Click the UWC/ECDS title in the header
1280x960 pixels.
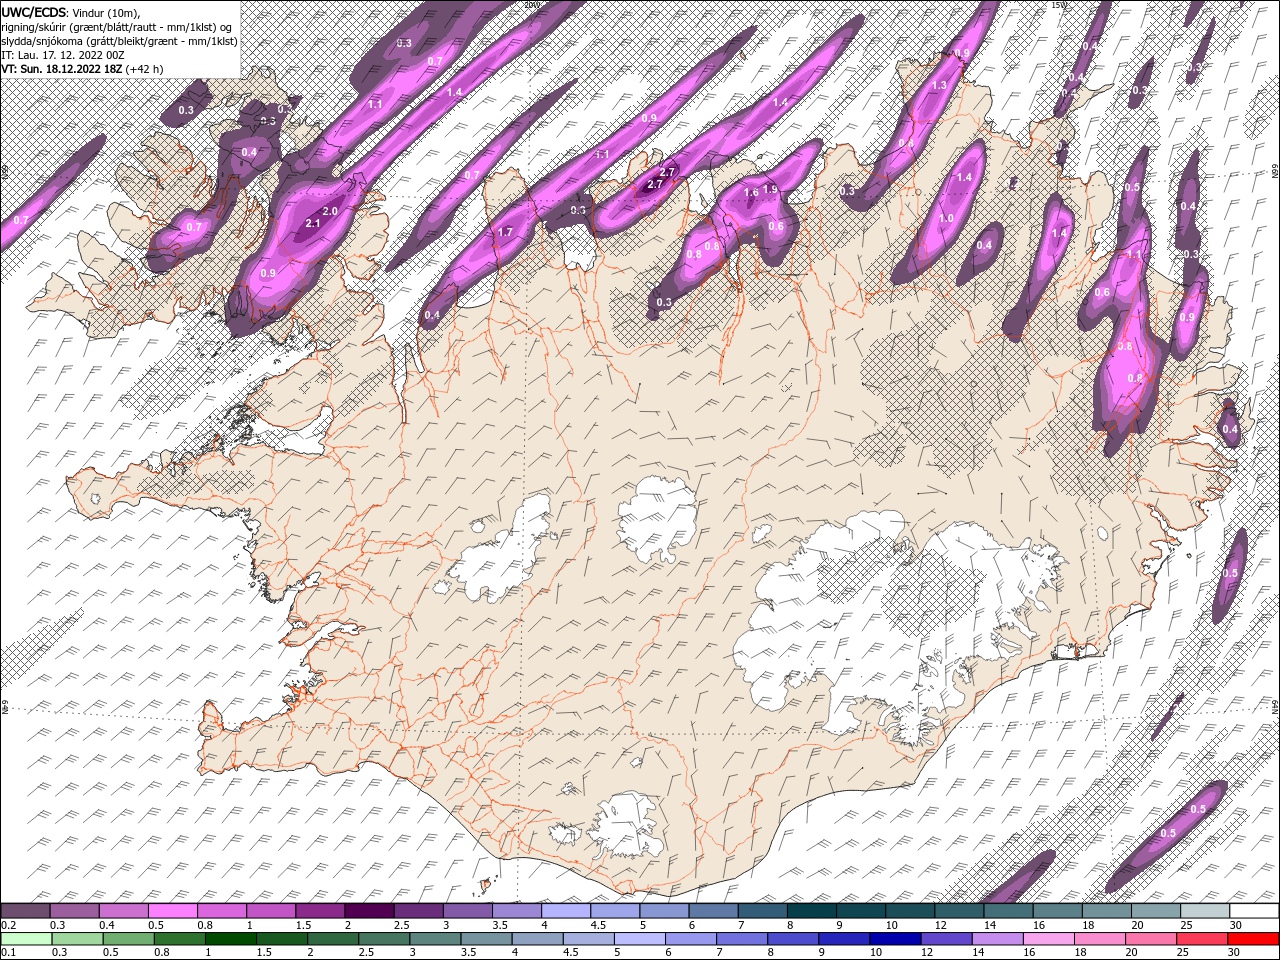tap(34, 11)
